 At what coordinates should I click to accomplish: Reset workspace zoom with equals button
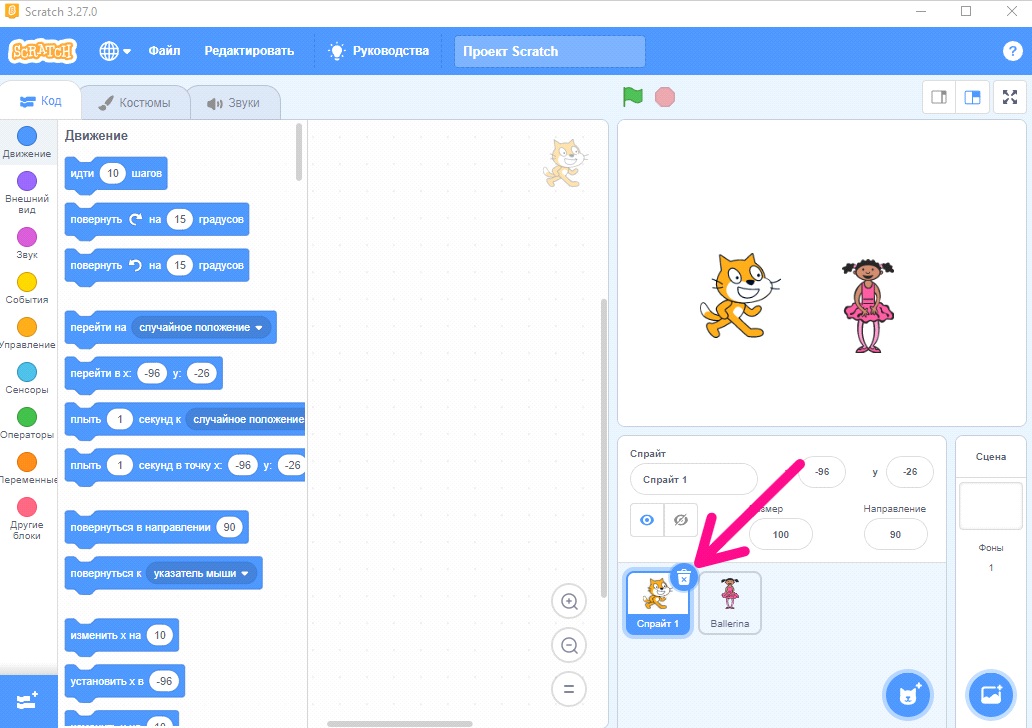tap(569, 690)
